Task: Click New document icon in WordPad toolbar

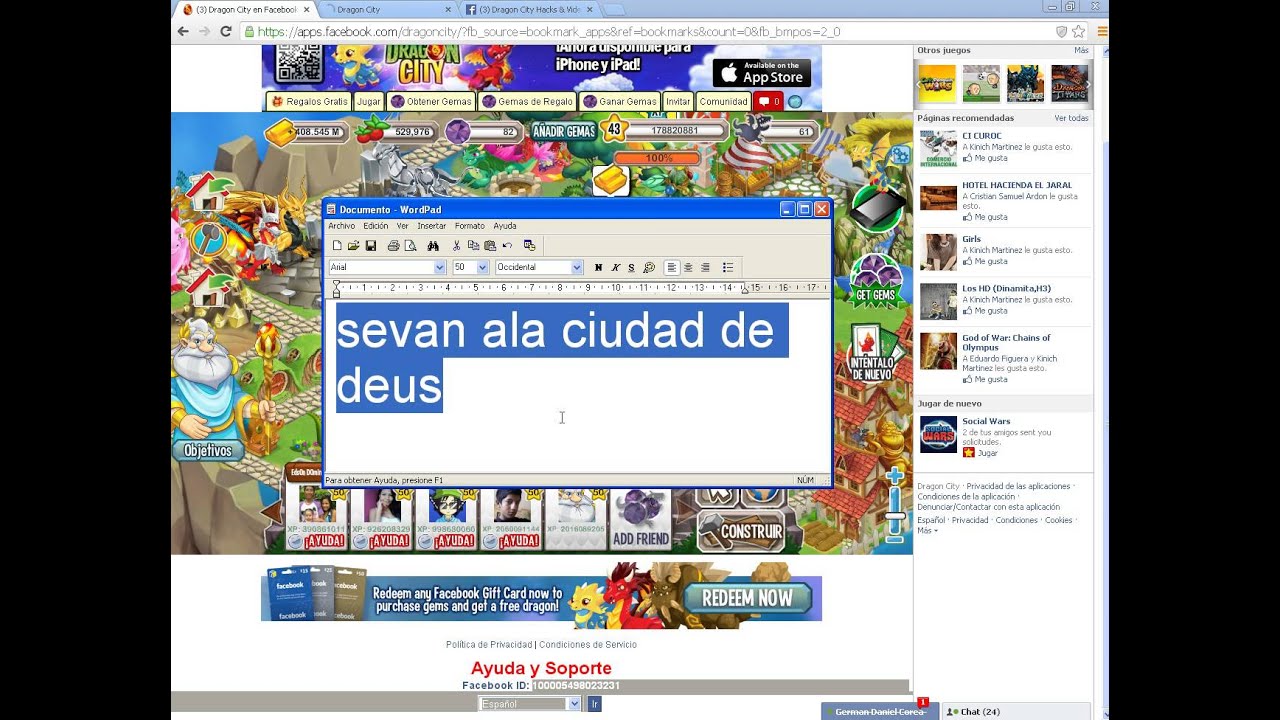Action: pyautogui.click(x=337, y=246)
